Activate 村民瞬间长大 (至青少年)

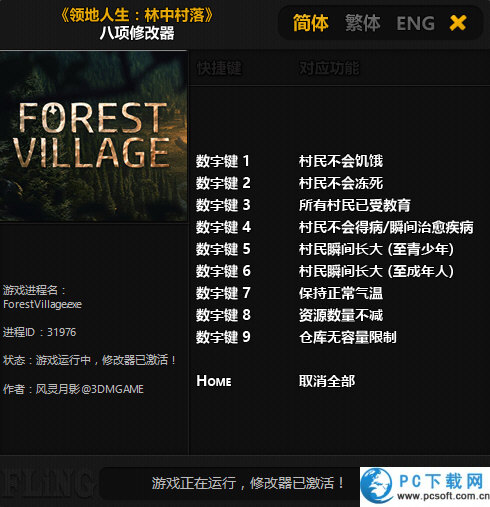(376, 249)
